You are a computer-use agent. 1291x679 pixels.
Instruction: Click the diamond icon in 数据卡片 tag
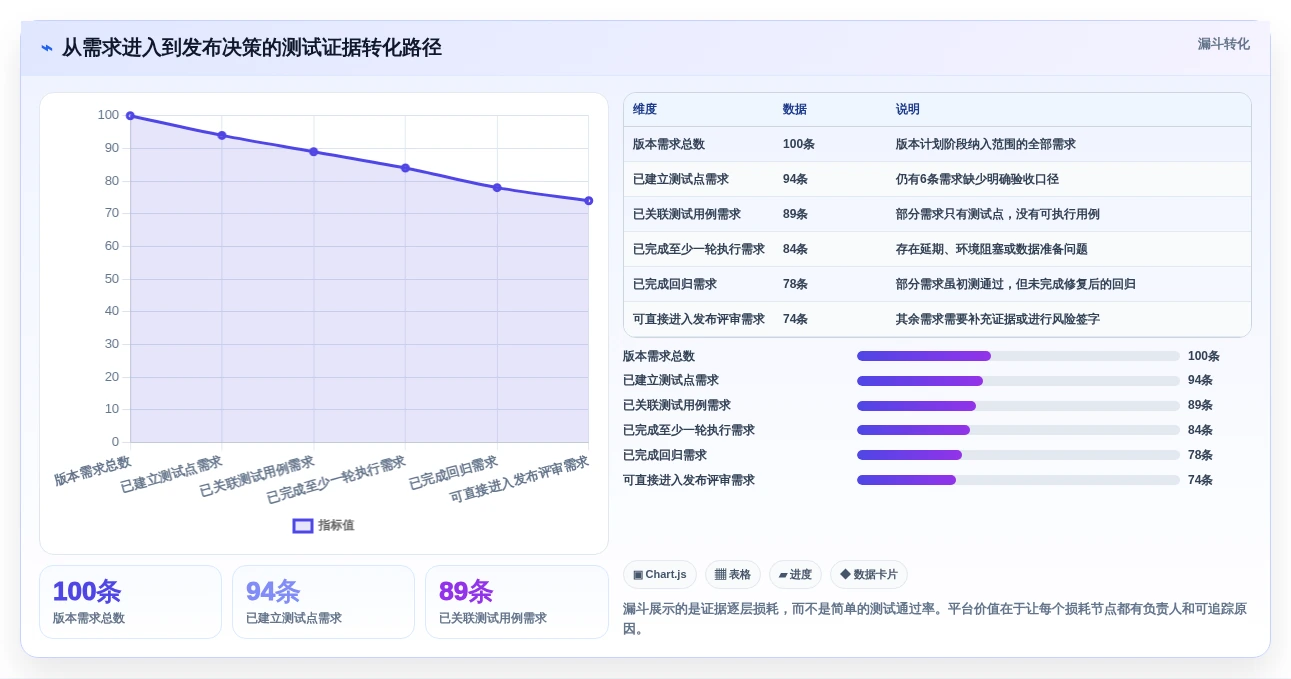click(845, 574)
